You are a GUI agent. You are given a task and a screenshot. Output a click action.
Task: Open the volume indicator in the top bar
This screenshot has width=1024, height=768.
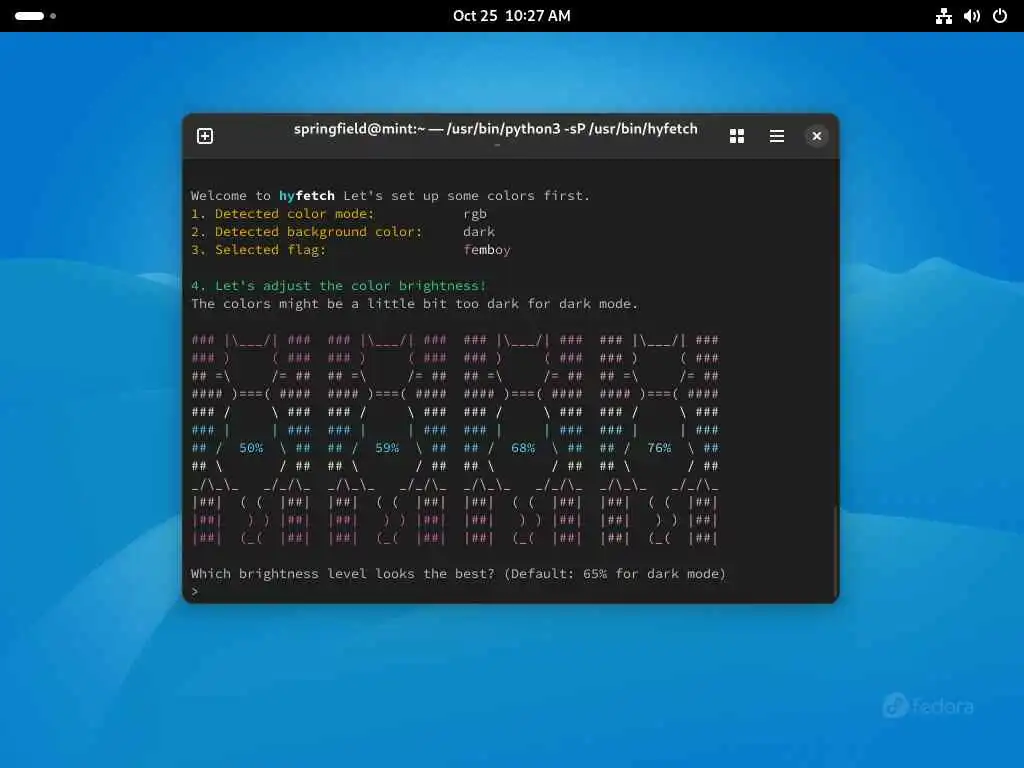[x=972, y=16]
